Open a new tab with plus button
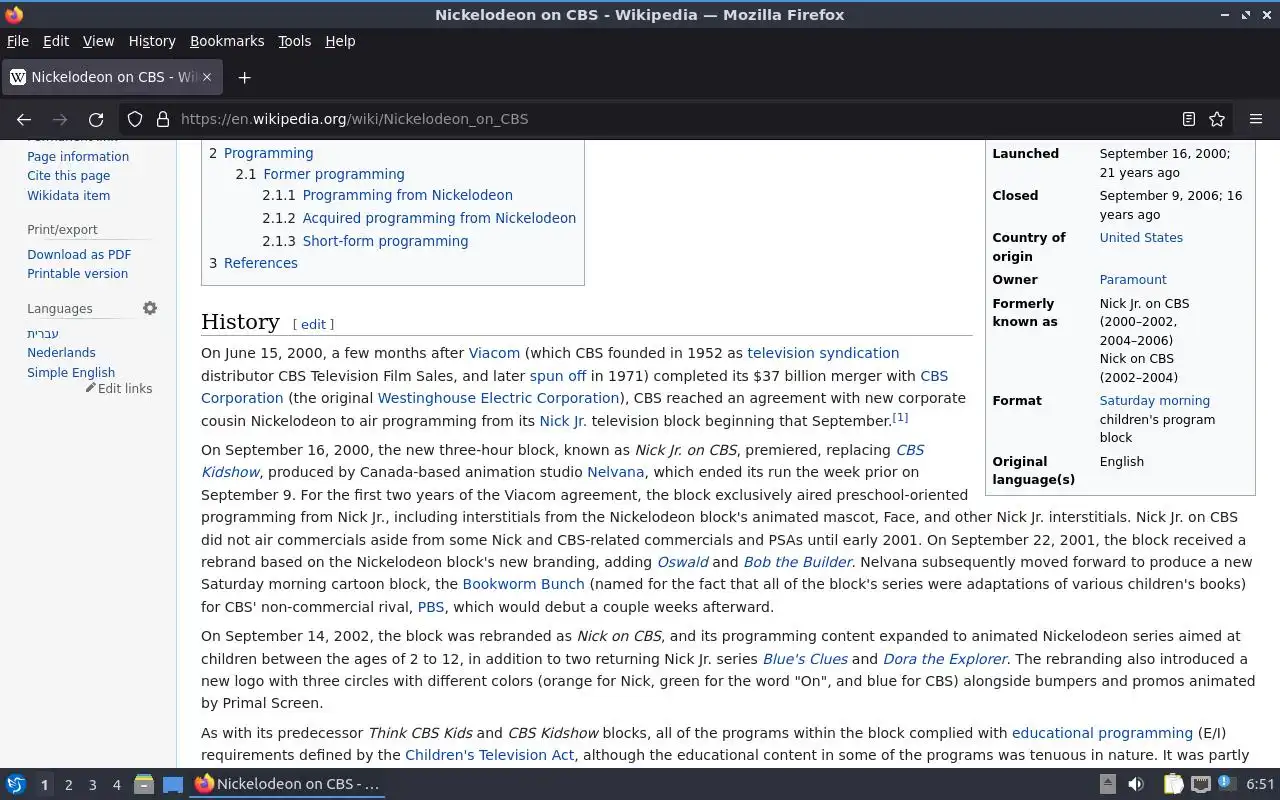The height and width of the screenshot is (800, 1280). (x=244, y=77)
